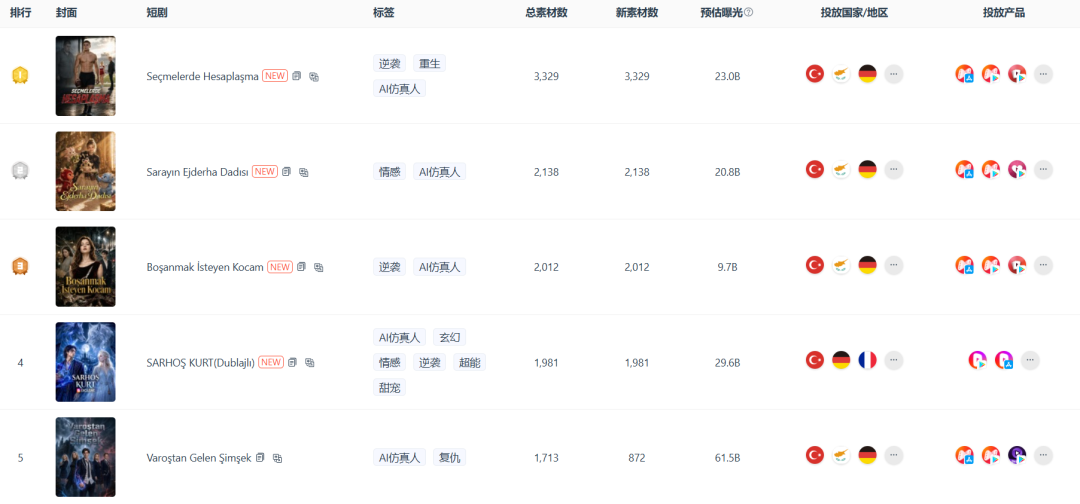Viewport: 1080px width, 504px height.
Task: Click translate icon next to SARHOŞ KURT(Dublajlı)
Action: coord(310,362)
